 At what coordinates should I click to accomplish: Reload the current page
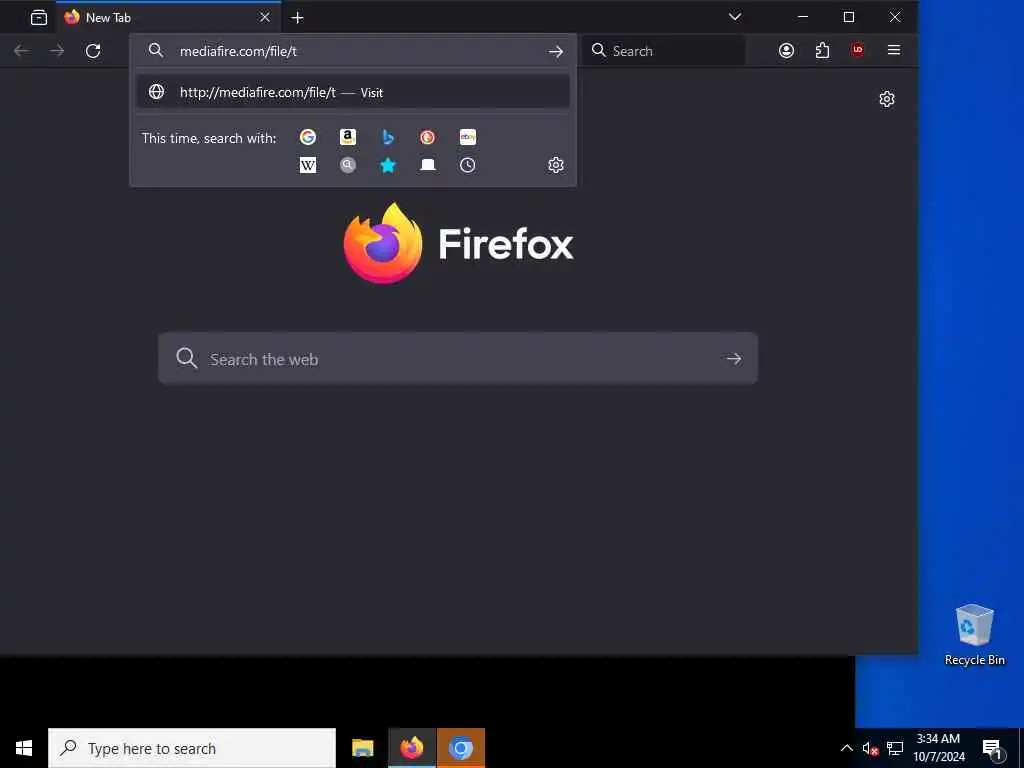[93, 51]
